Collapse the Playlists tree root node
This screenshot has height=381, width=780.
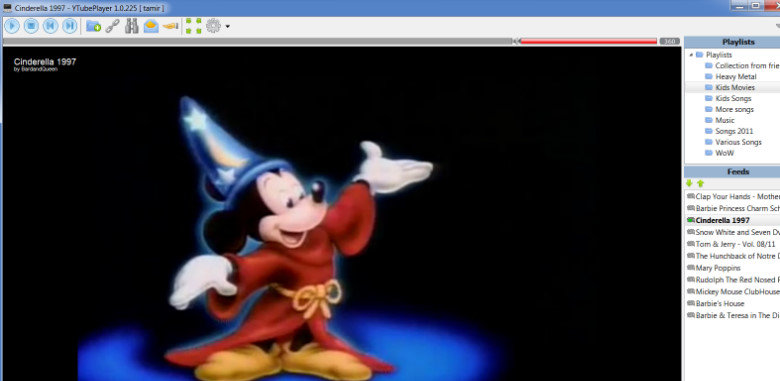(691, 55)
